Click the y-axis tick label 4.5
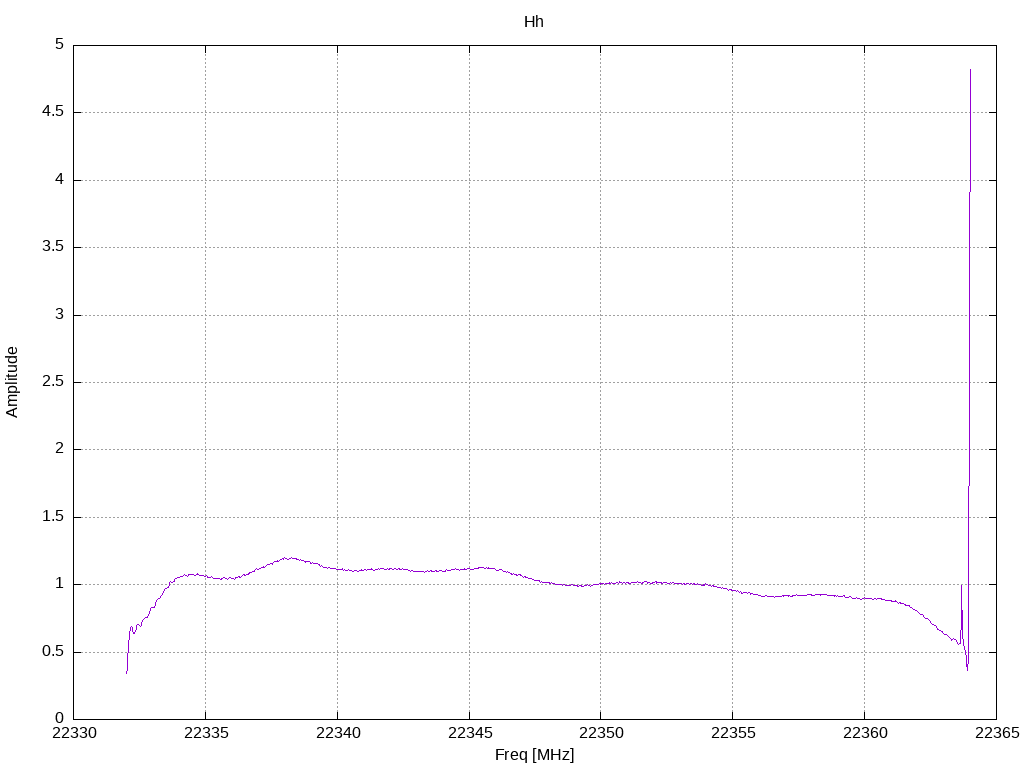 pos(53,112)
